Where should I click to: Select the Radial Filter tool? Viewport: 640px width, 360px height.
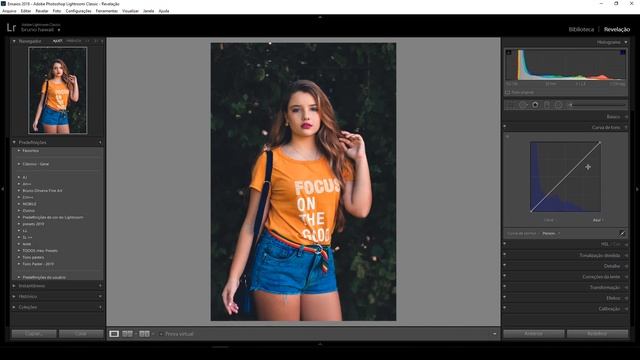[558, 105]
